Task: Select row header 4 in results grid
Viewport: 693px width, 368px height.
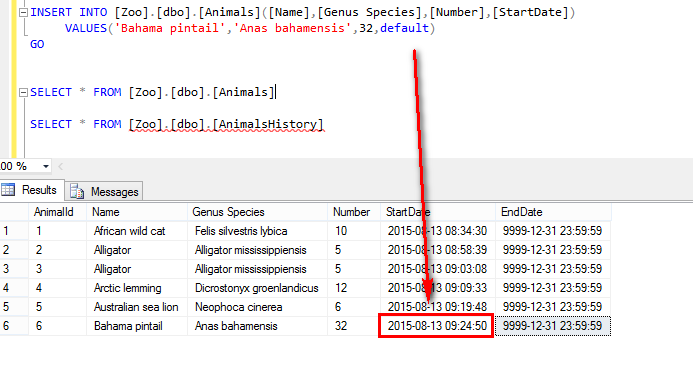Action: 14,288
